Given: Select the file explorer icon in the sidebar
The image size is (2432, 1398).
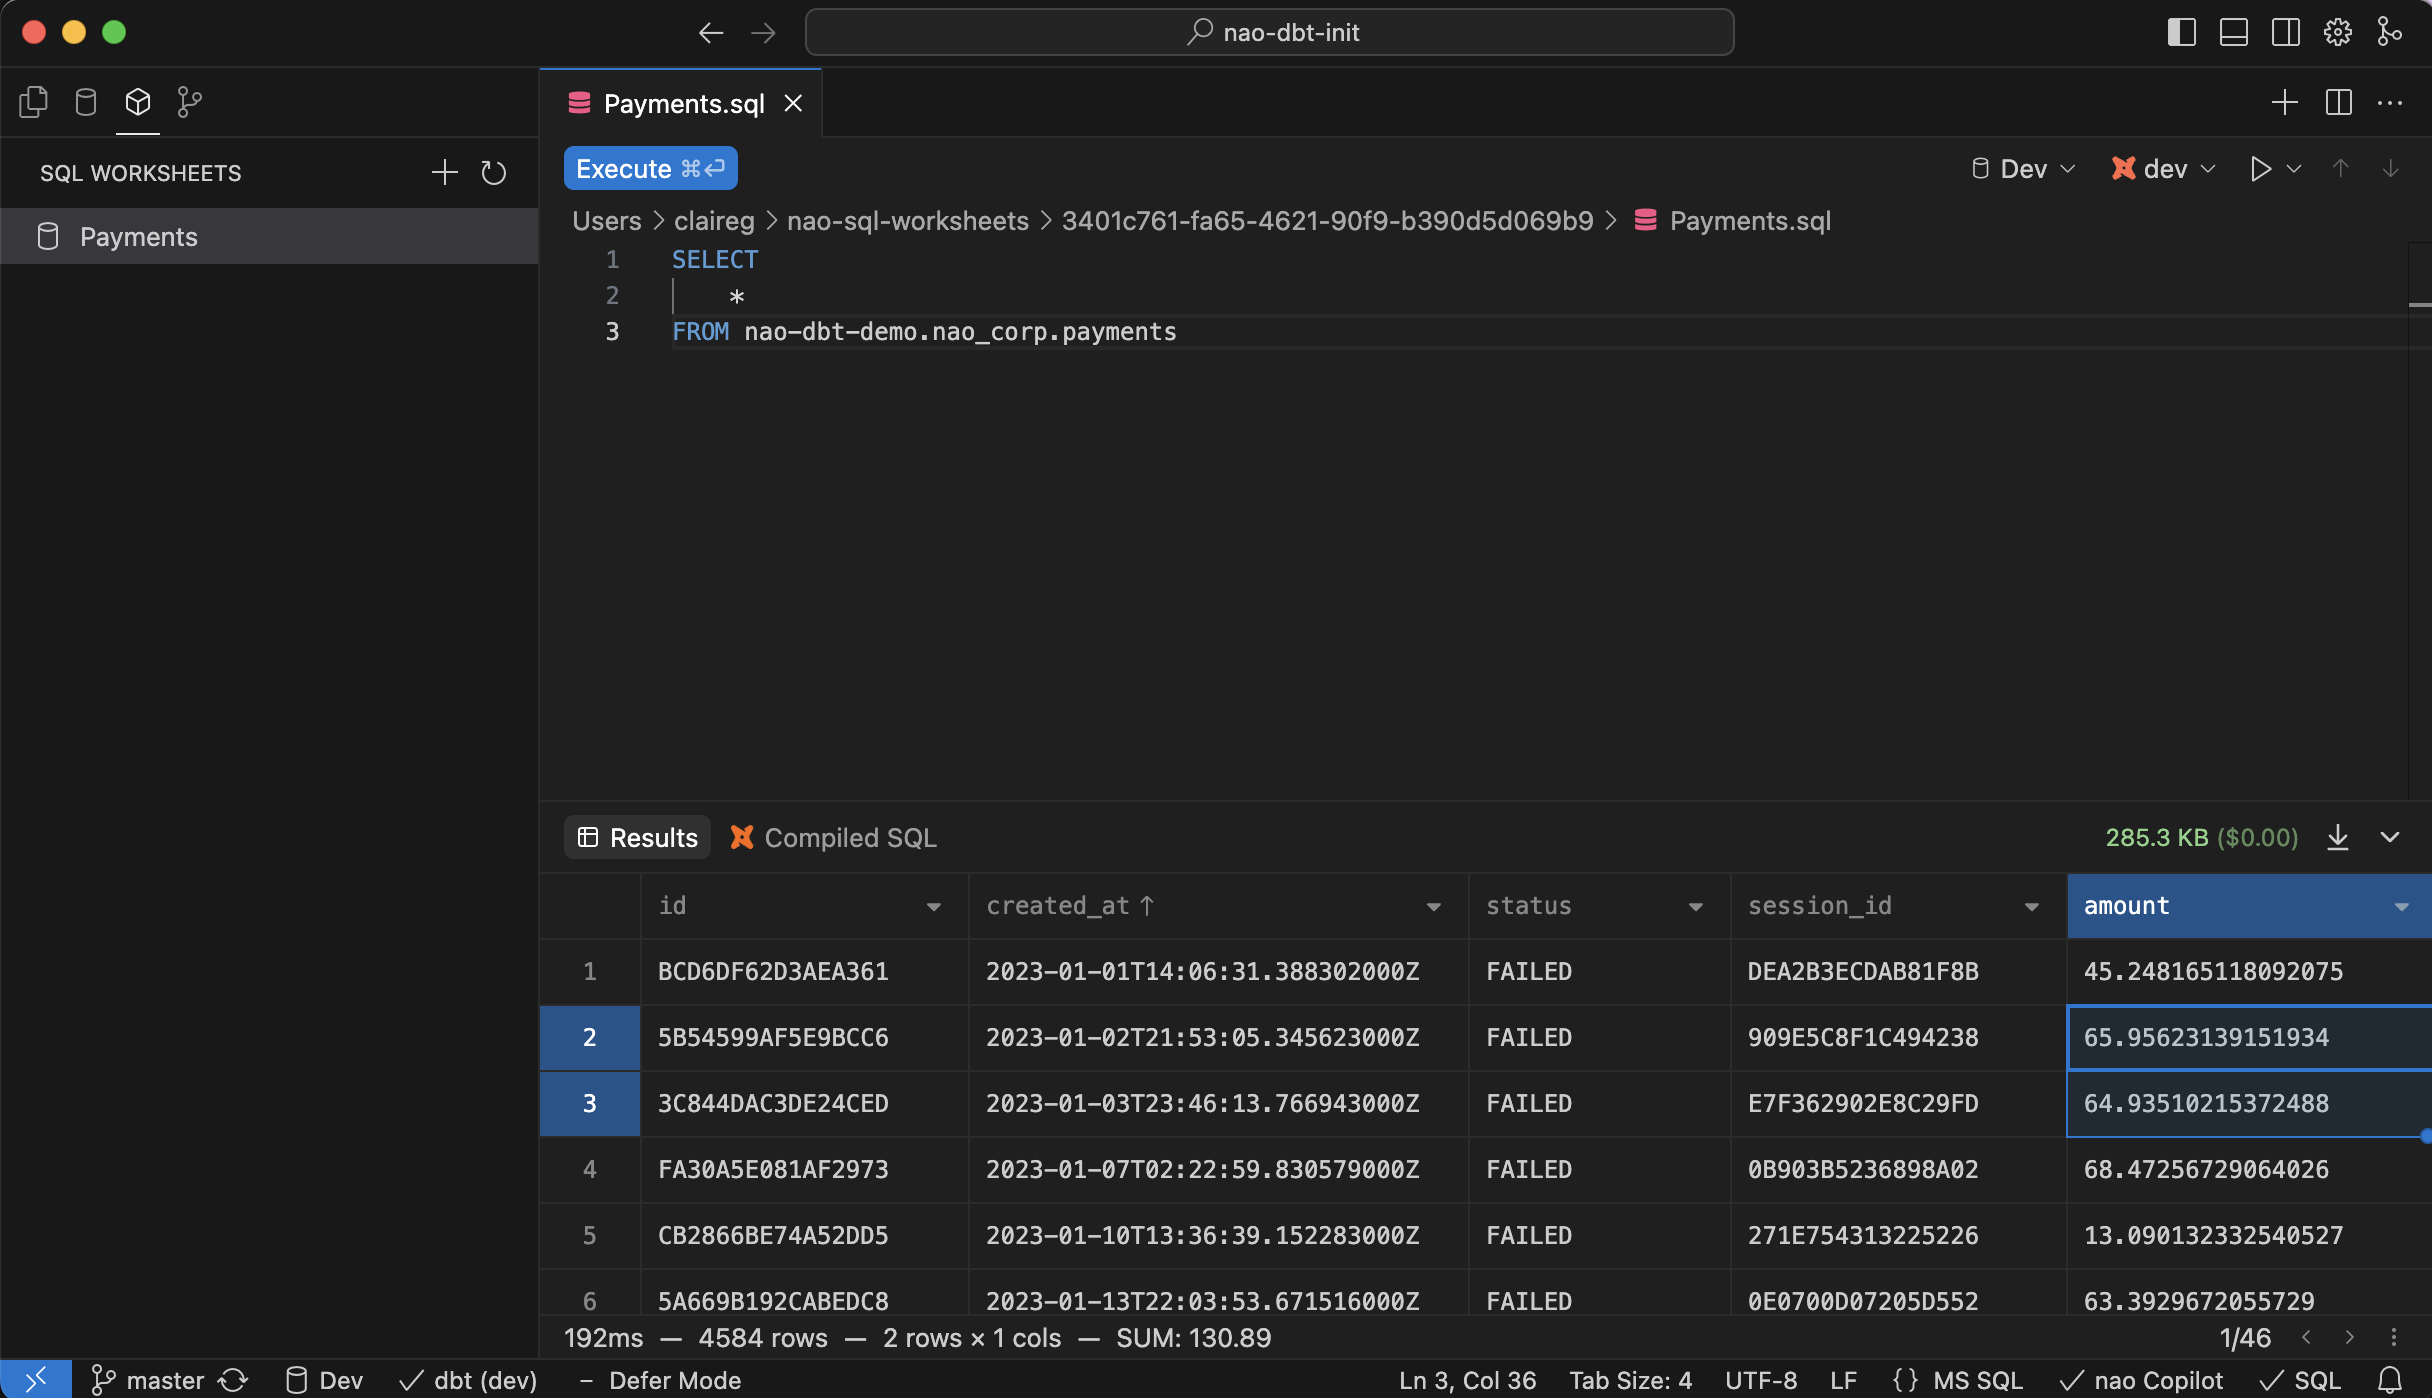Looking at the screenshot, I should [33, 101].
